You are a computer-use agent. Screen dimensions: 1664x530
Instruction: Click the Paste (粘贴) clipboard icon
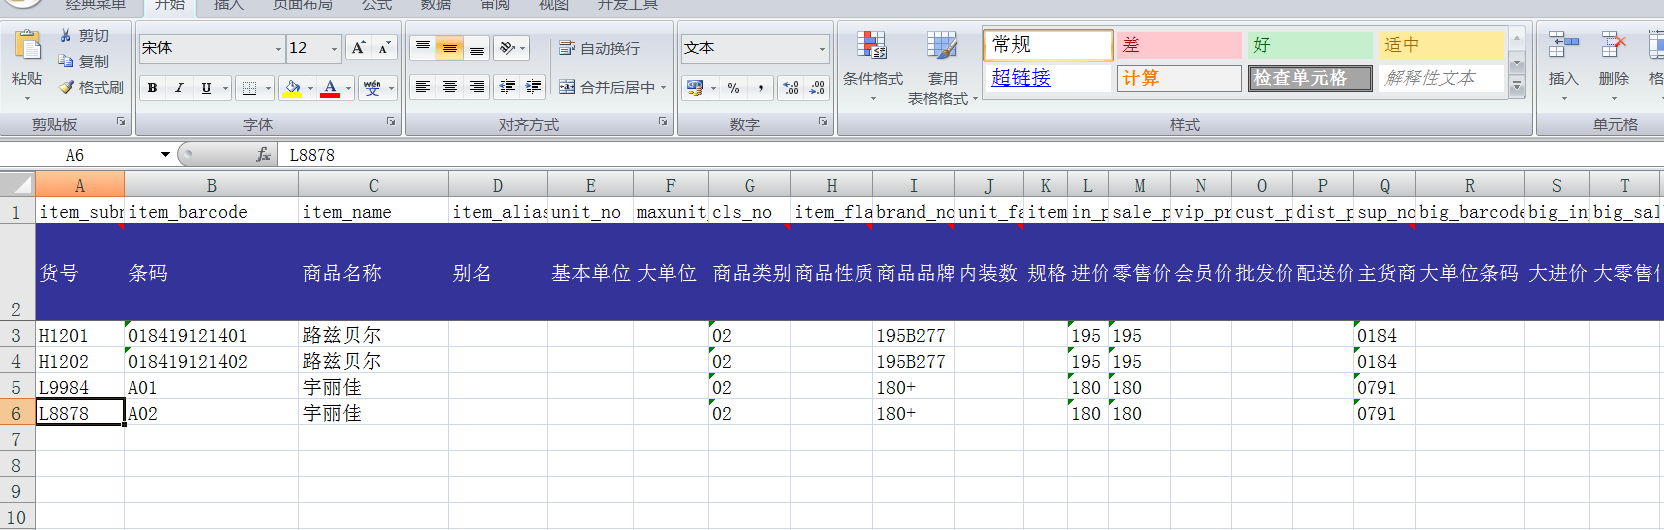(27, 46)
